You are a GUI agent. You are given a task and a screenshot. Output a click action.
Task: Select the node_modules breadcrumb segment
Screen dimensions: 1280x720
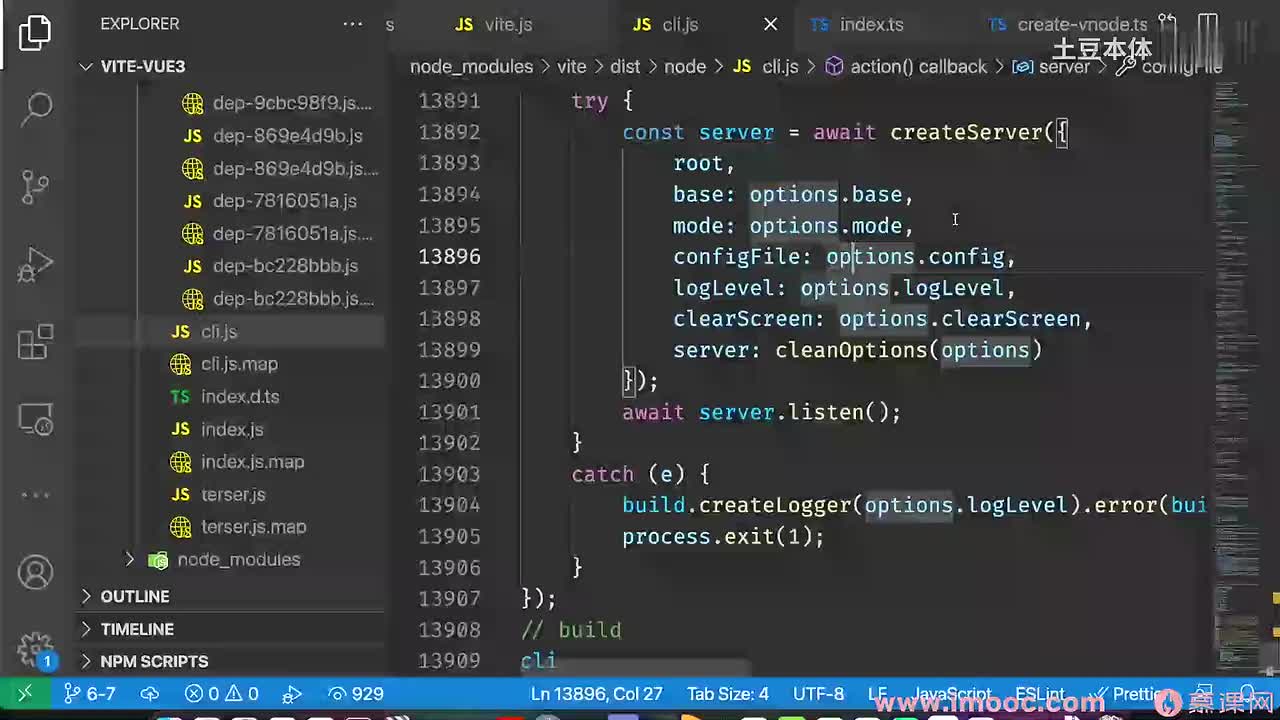[471, 67]
